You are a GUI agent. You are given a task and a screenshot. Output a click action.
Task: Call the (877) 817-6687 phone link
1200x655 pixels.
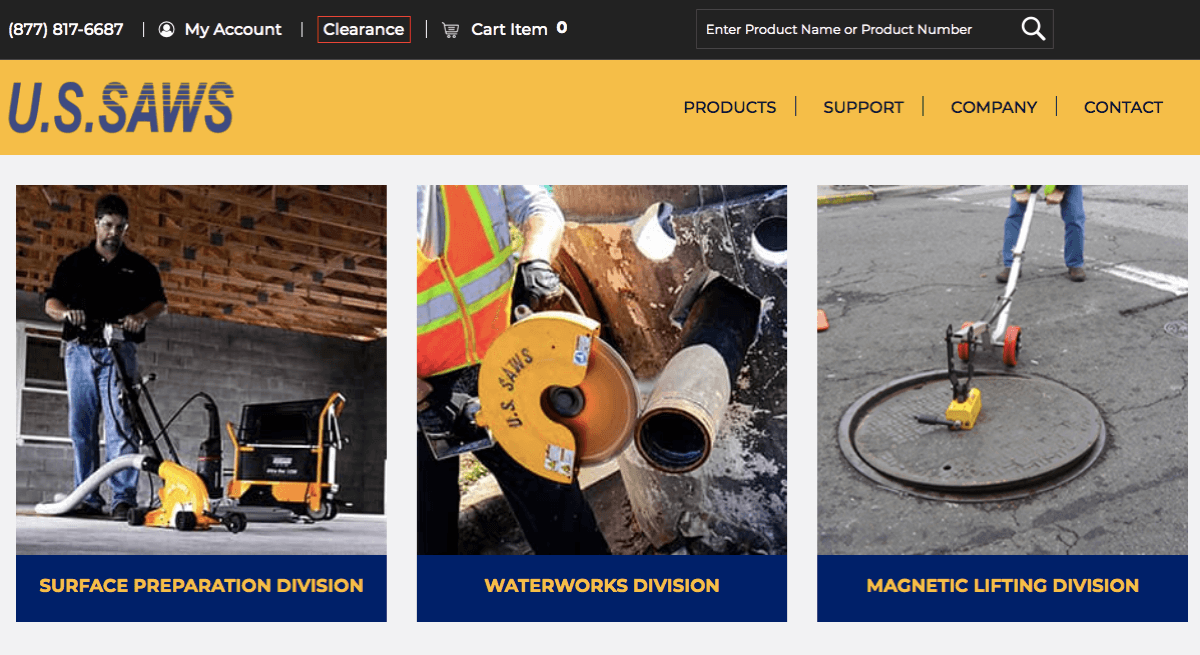[66, 30]
